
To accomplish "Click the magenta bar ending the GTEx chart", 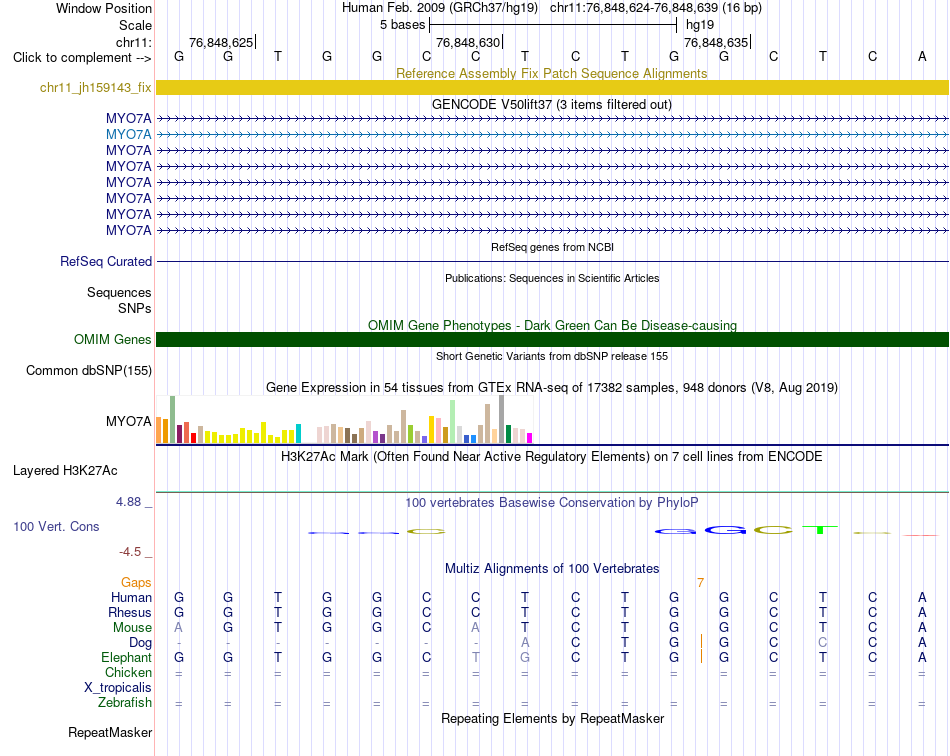I will 529,438.
